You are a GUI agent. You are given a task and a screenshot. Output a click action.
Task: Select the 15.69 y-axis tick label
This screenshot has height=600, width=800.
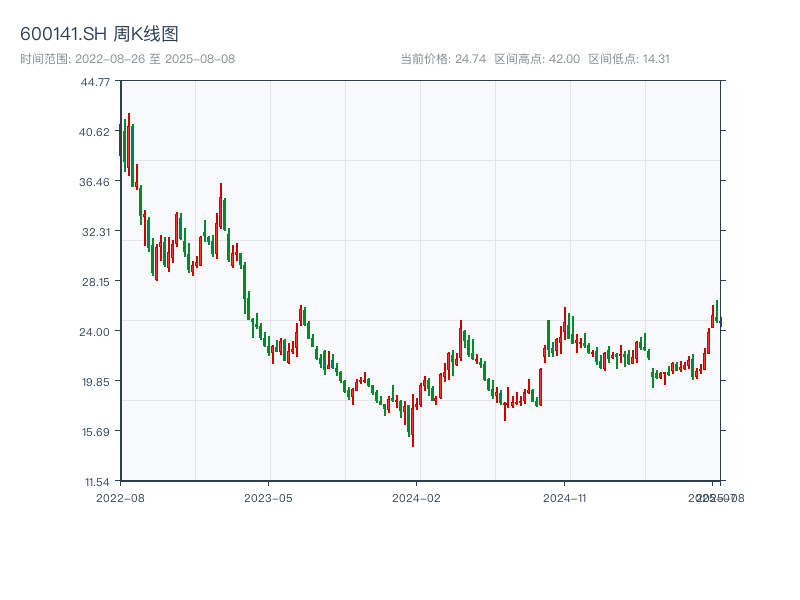point(95,432)
